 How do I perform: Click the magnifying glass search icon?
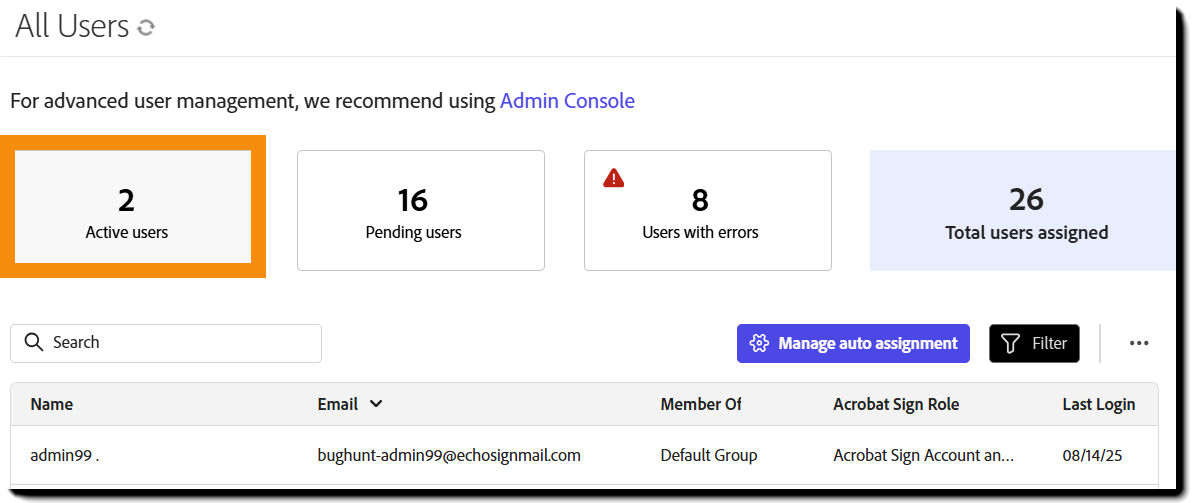click(x=34, y=342)
